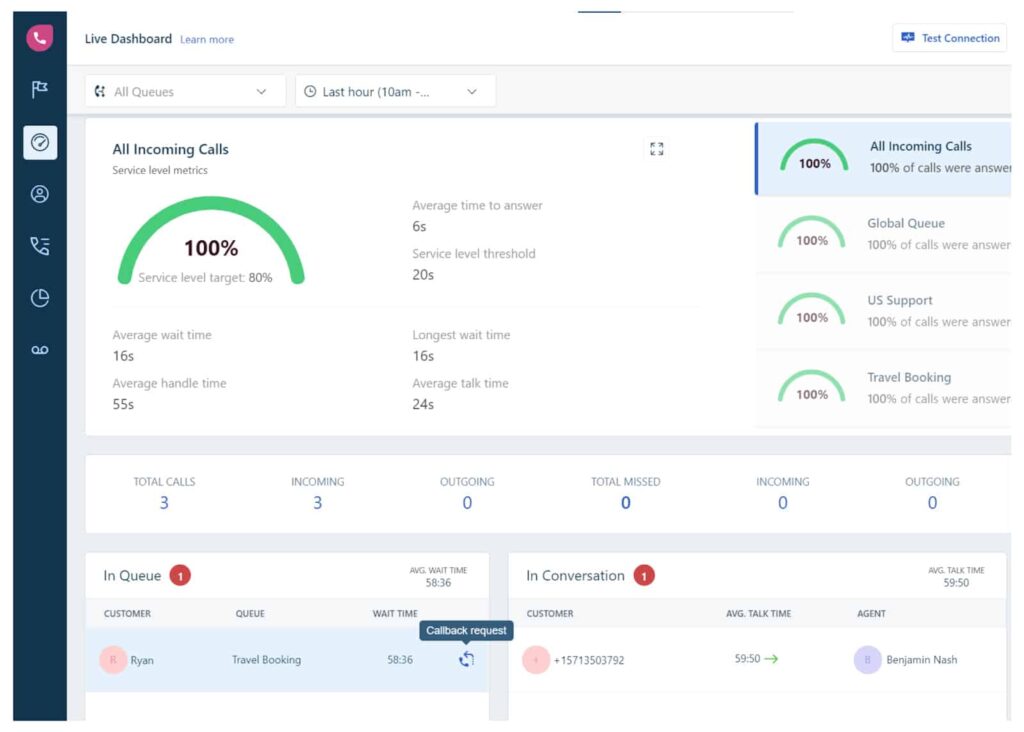The width and height of the screenshot is (1024, 732).
Task: Open the Dashboard gauge icon in sidebar
Action: (39, 142)
